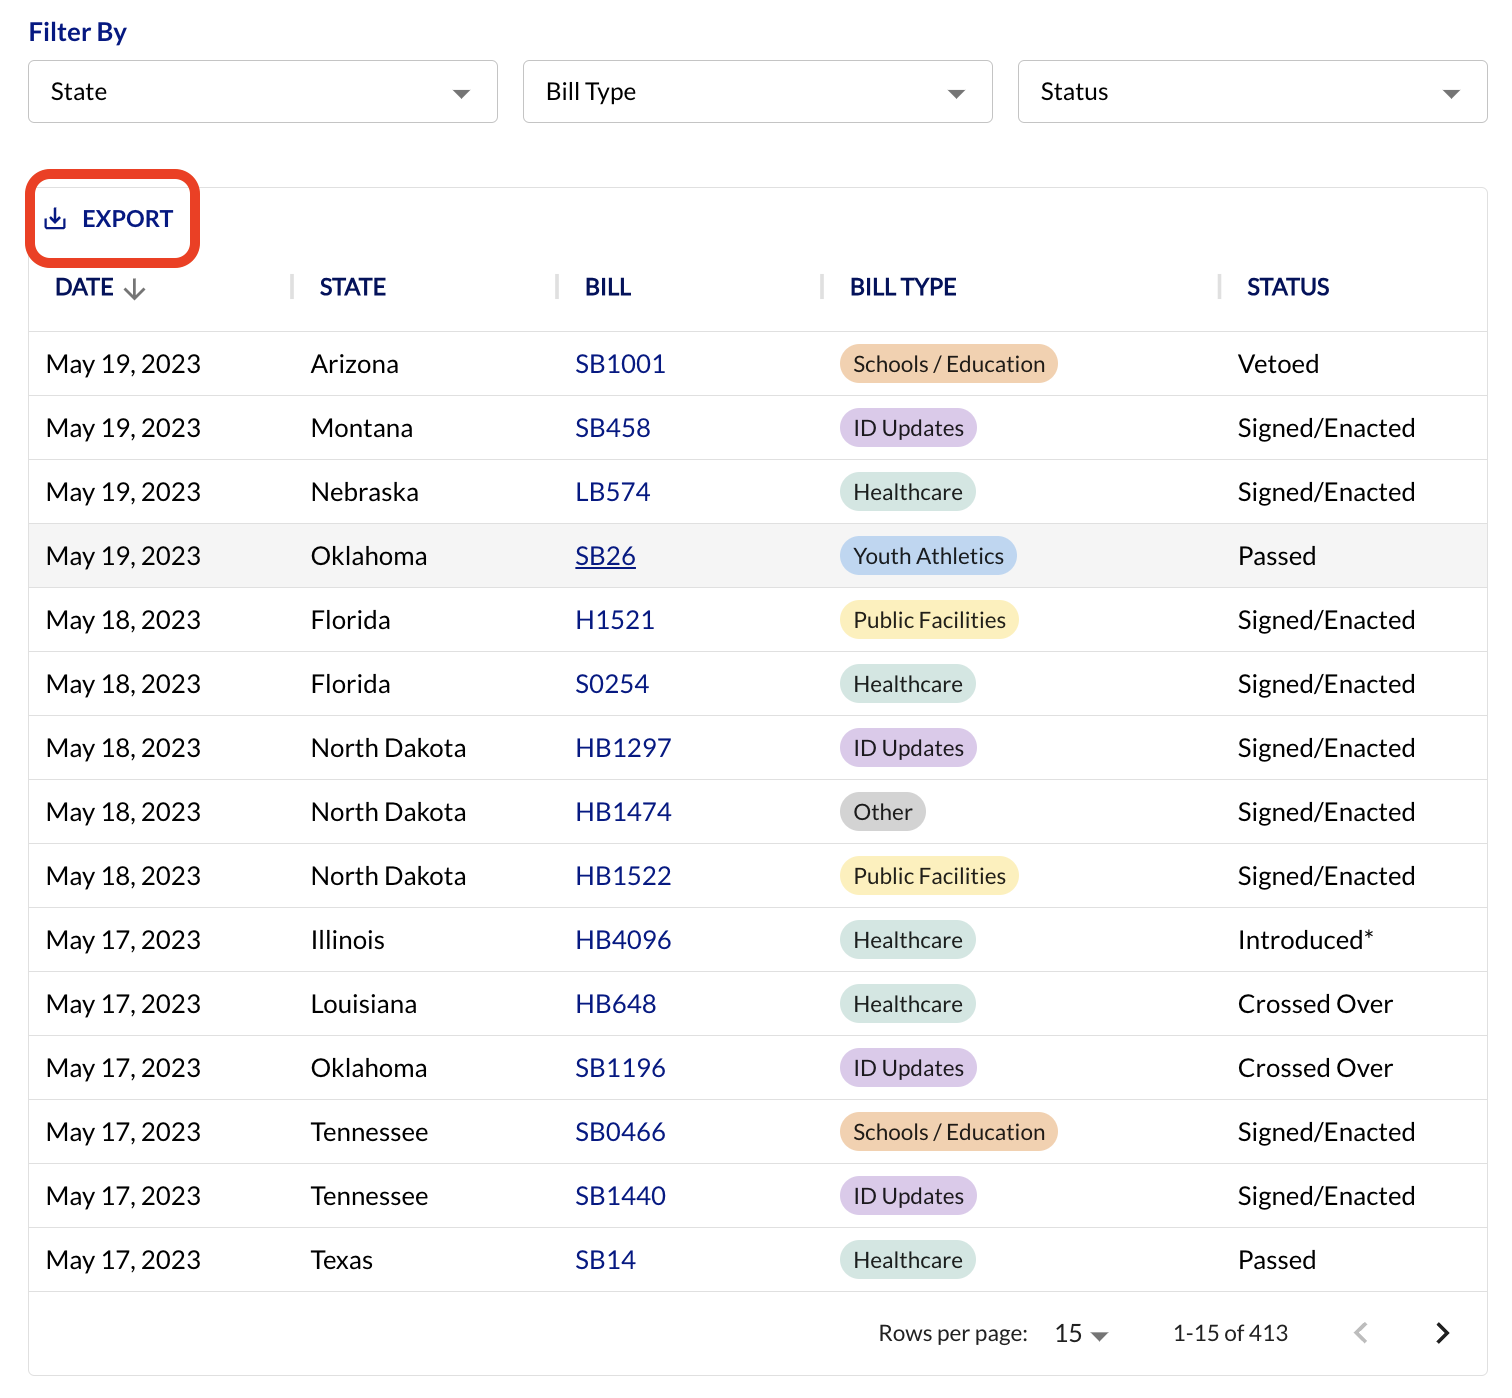Open Tennessee bill SB0466
The height and width of the screenshot is (1398, 1512).
(x=620, y=1132)
